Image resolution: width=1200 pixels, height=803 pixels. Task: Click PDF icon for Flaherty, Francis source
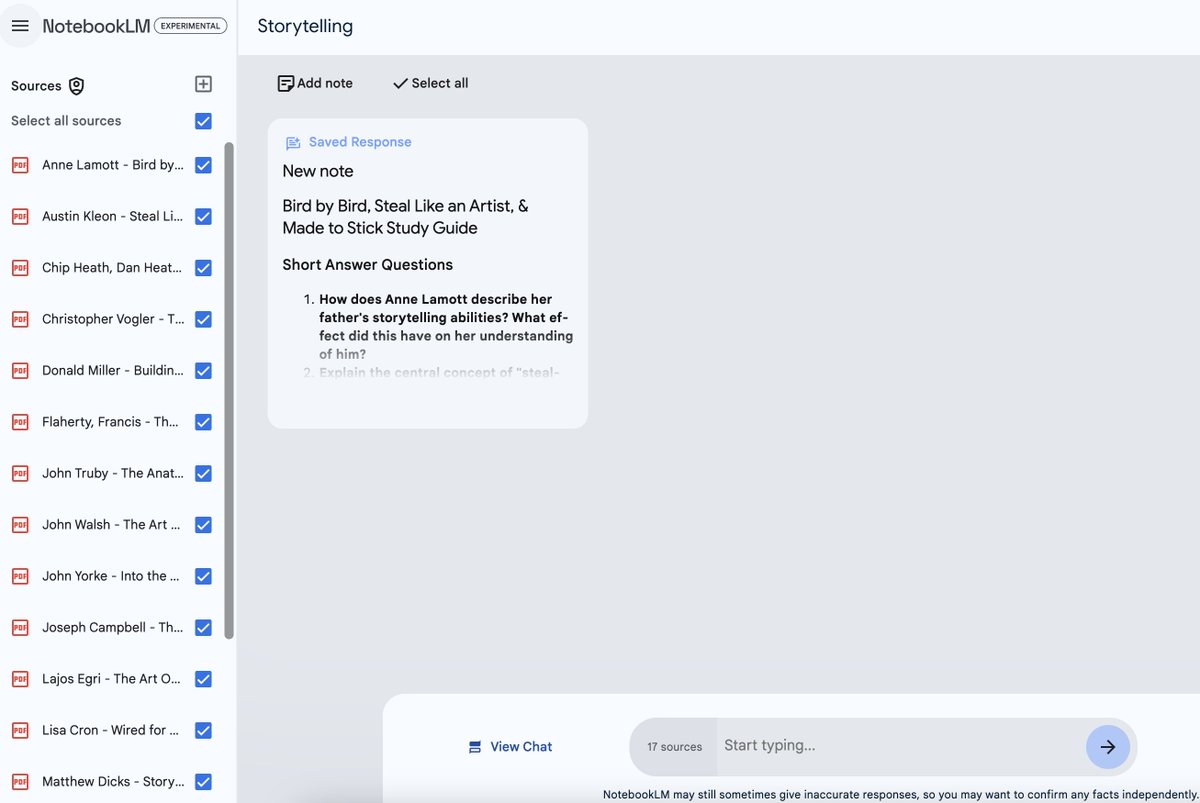pos(20,422)
